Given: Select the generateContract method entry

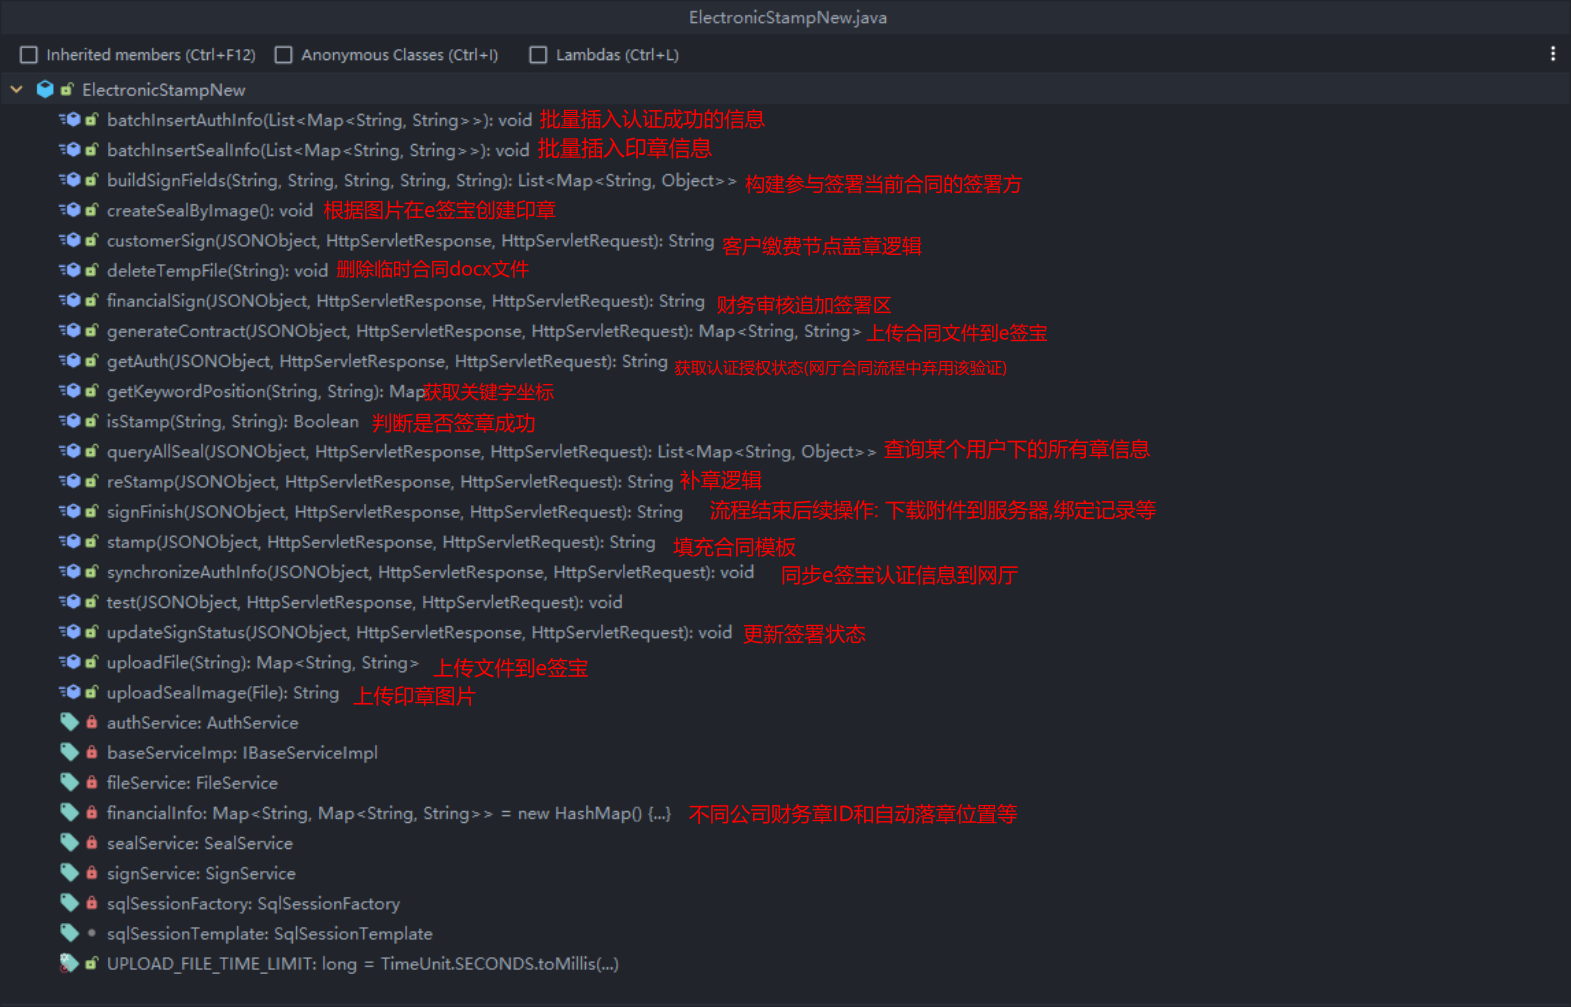Looking at the screenshot, I should tap(483, 331).
